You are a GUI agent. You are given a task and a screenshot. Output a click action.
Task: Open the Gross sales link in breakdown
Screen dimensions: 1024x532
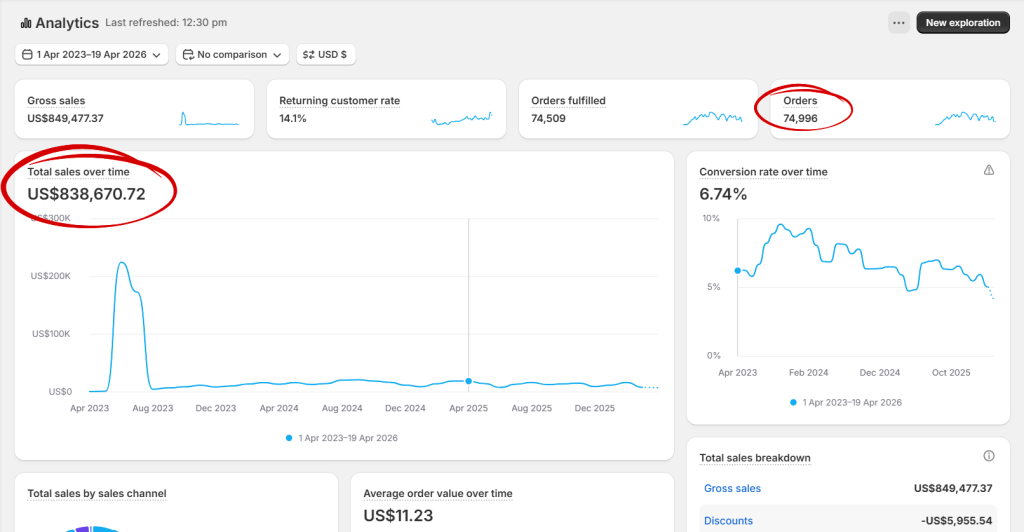point(732,489)
